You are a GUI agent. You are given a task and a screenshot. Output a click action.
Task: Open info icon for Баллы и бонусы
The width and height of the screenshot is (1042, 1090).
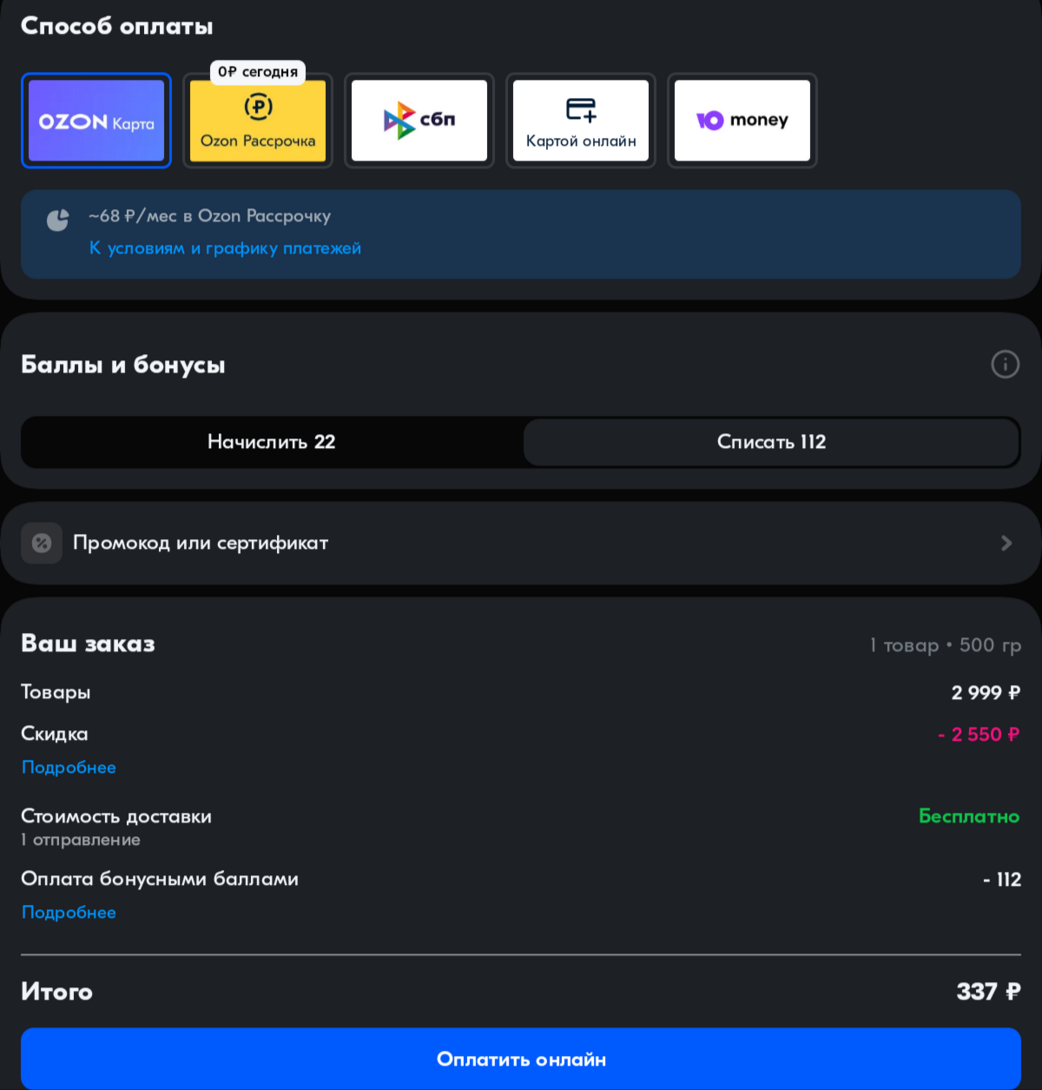[x=1005, y=364]
